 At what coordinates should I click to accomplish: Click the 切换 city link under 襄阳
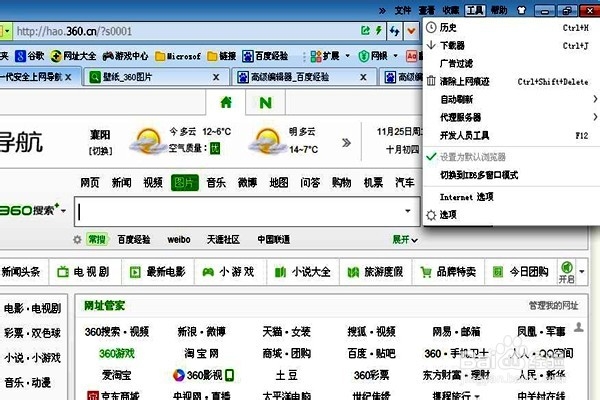coord(100,151)
